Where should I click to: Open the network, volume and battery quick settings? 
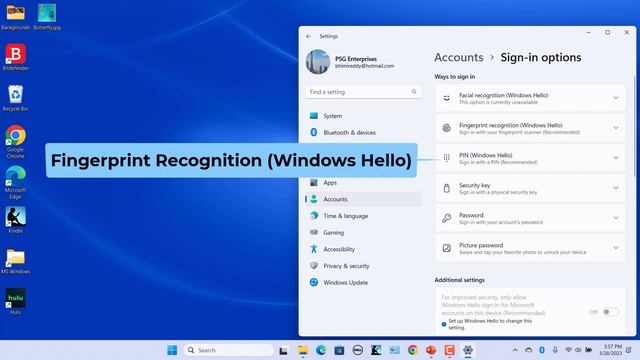tap(578, 350)
